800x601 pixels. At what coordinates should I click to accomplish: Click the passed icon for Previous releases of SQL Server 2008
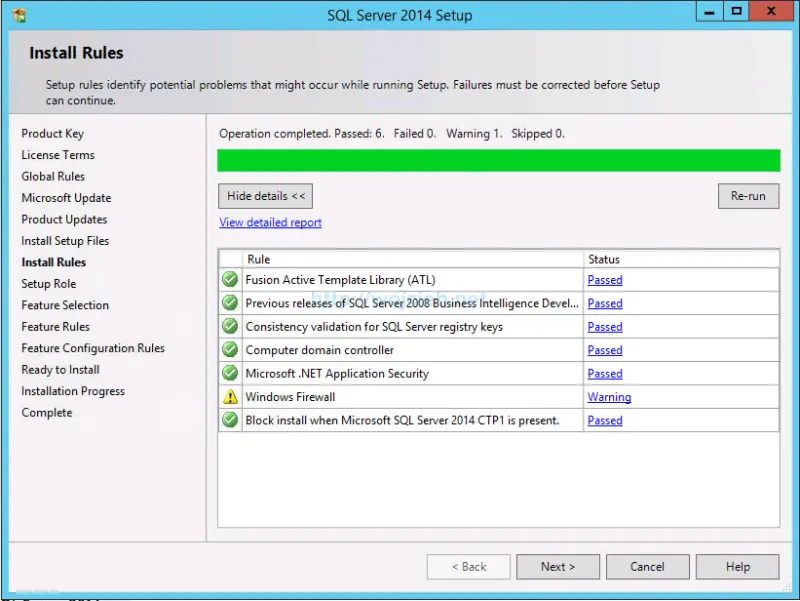click(230, 303)
